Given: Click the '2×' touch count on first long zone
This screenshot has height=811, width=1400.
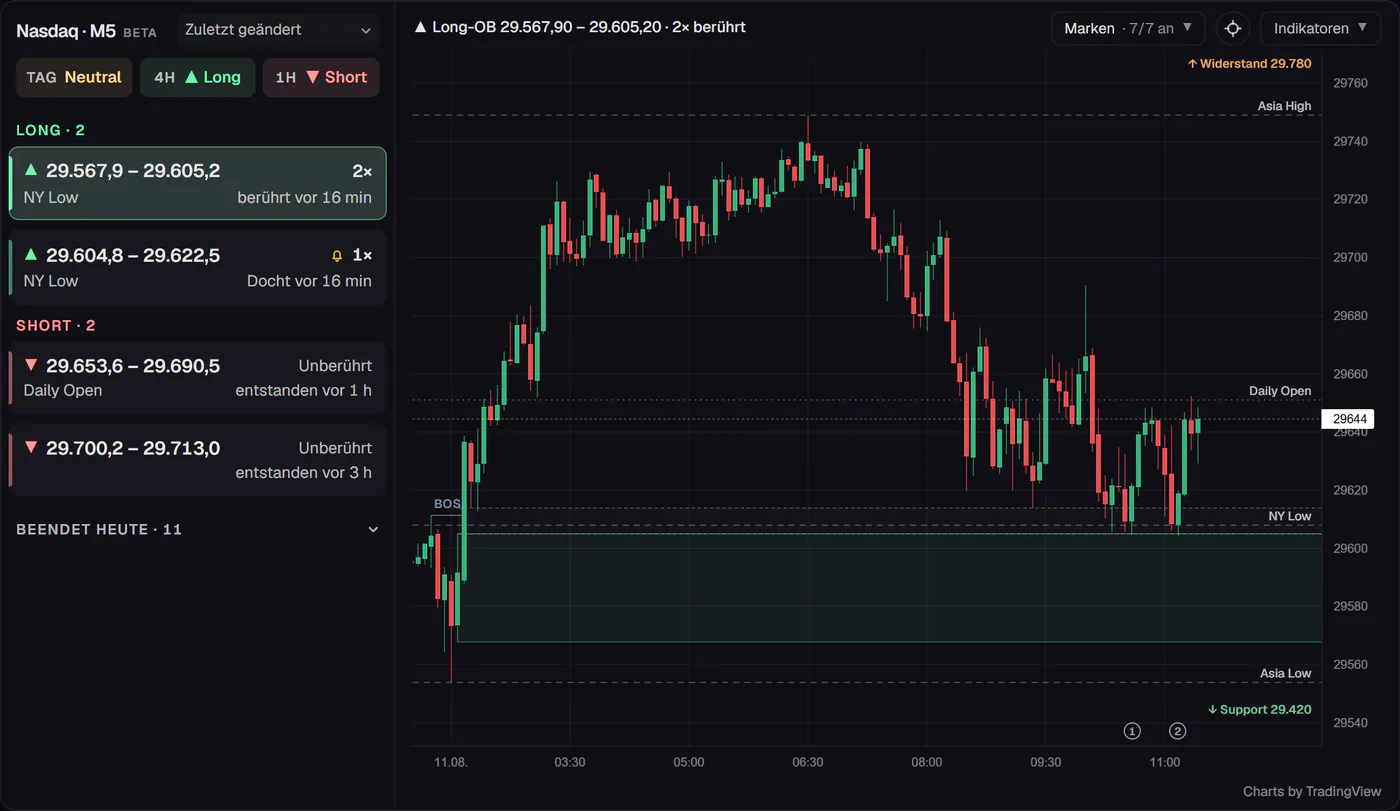Looking at the screenshot, I should coord(362,171).
